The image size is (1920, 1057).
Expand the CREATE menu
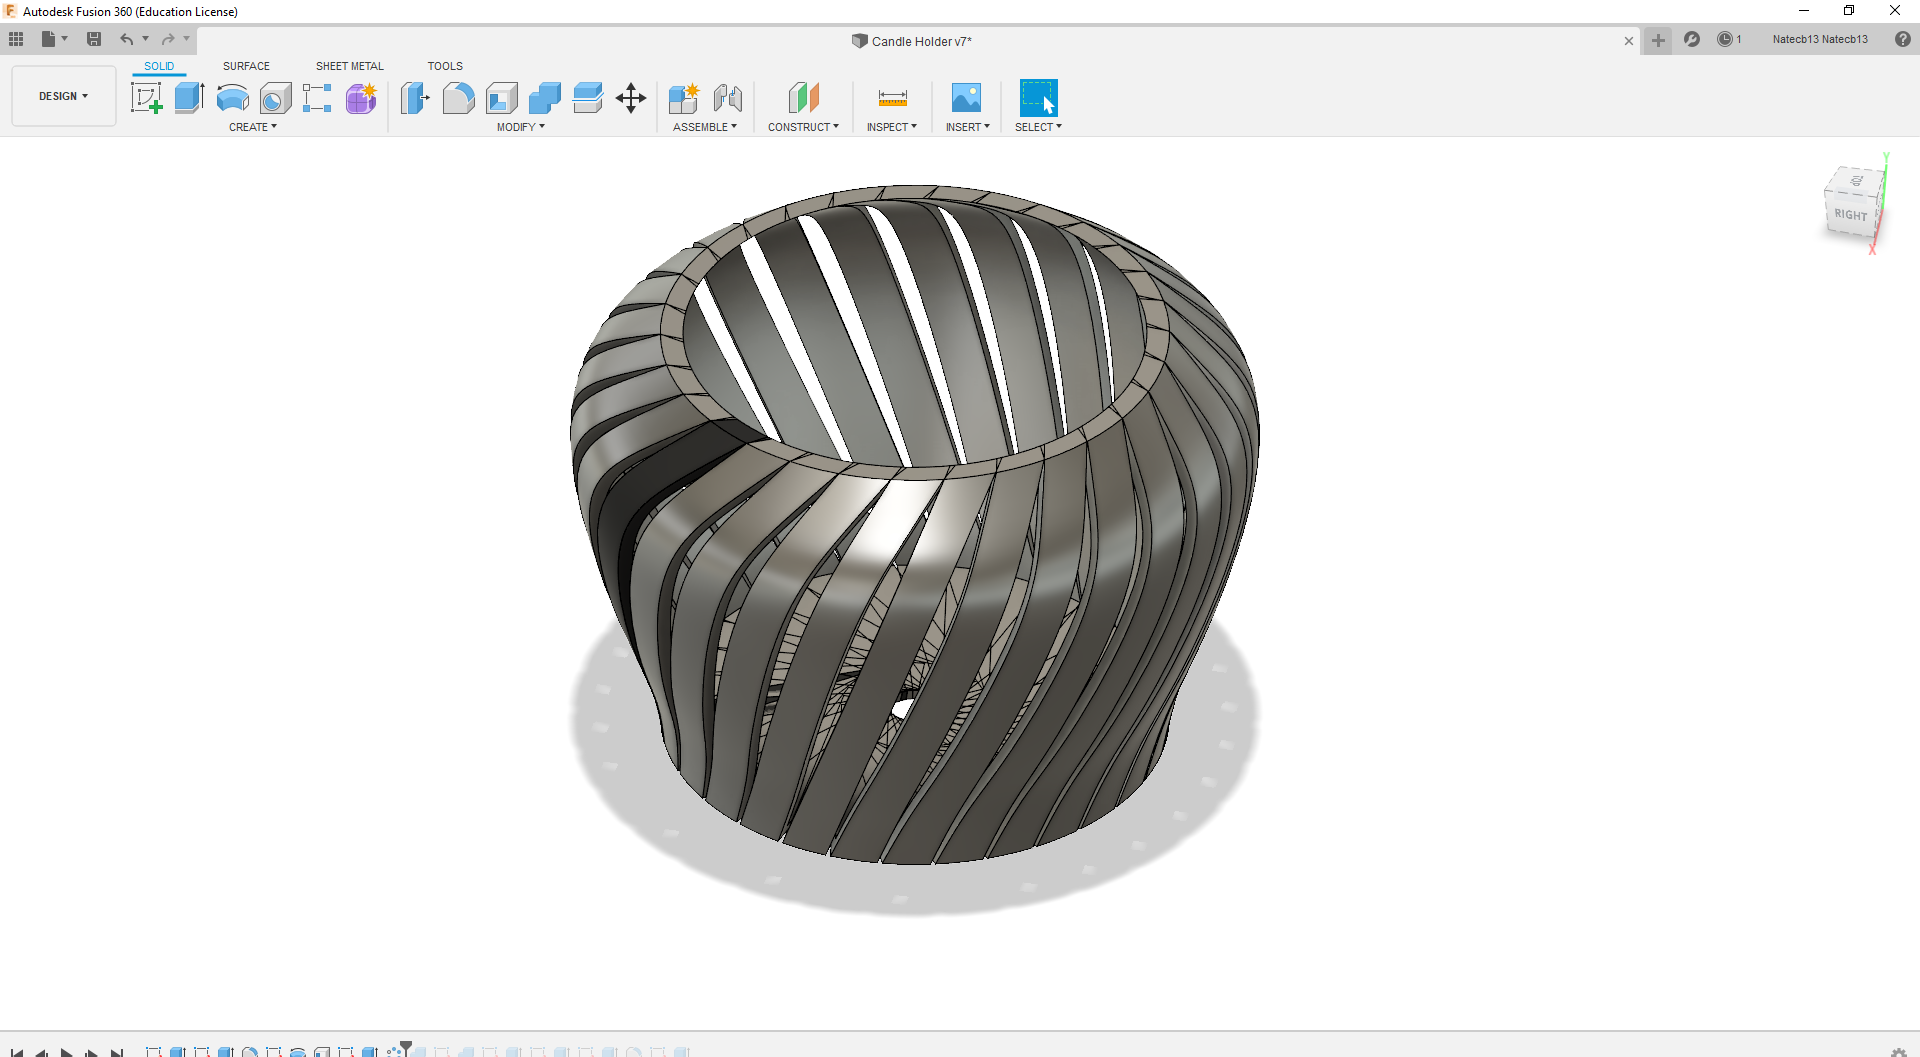click(253, 127)
